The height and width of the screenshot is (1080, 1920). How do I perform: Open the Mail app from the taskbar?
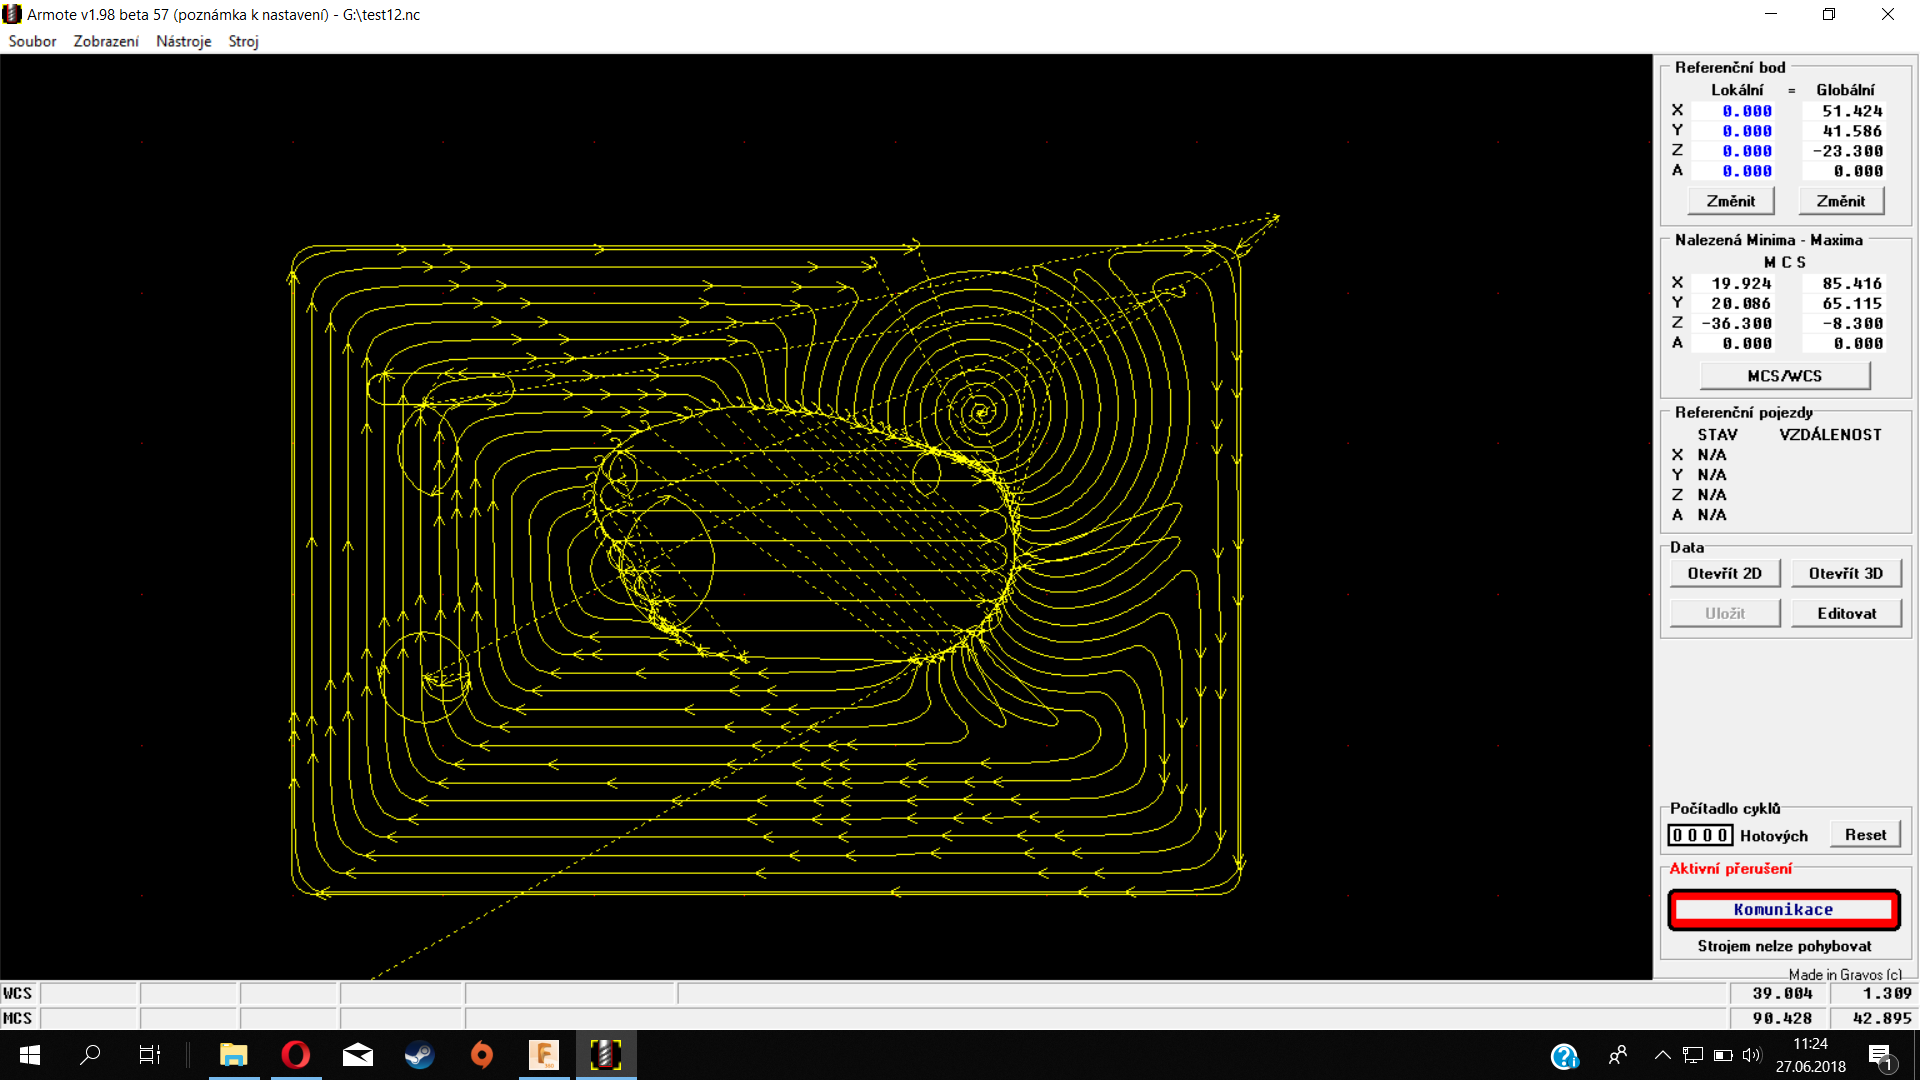[357, 1055]
